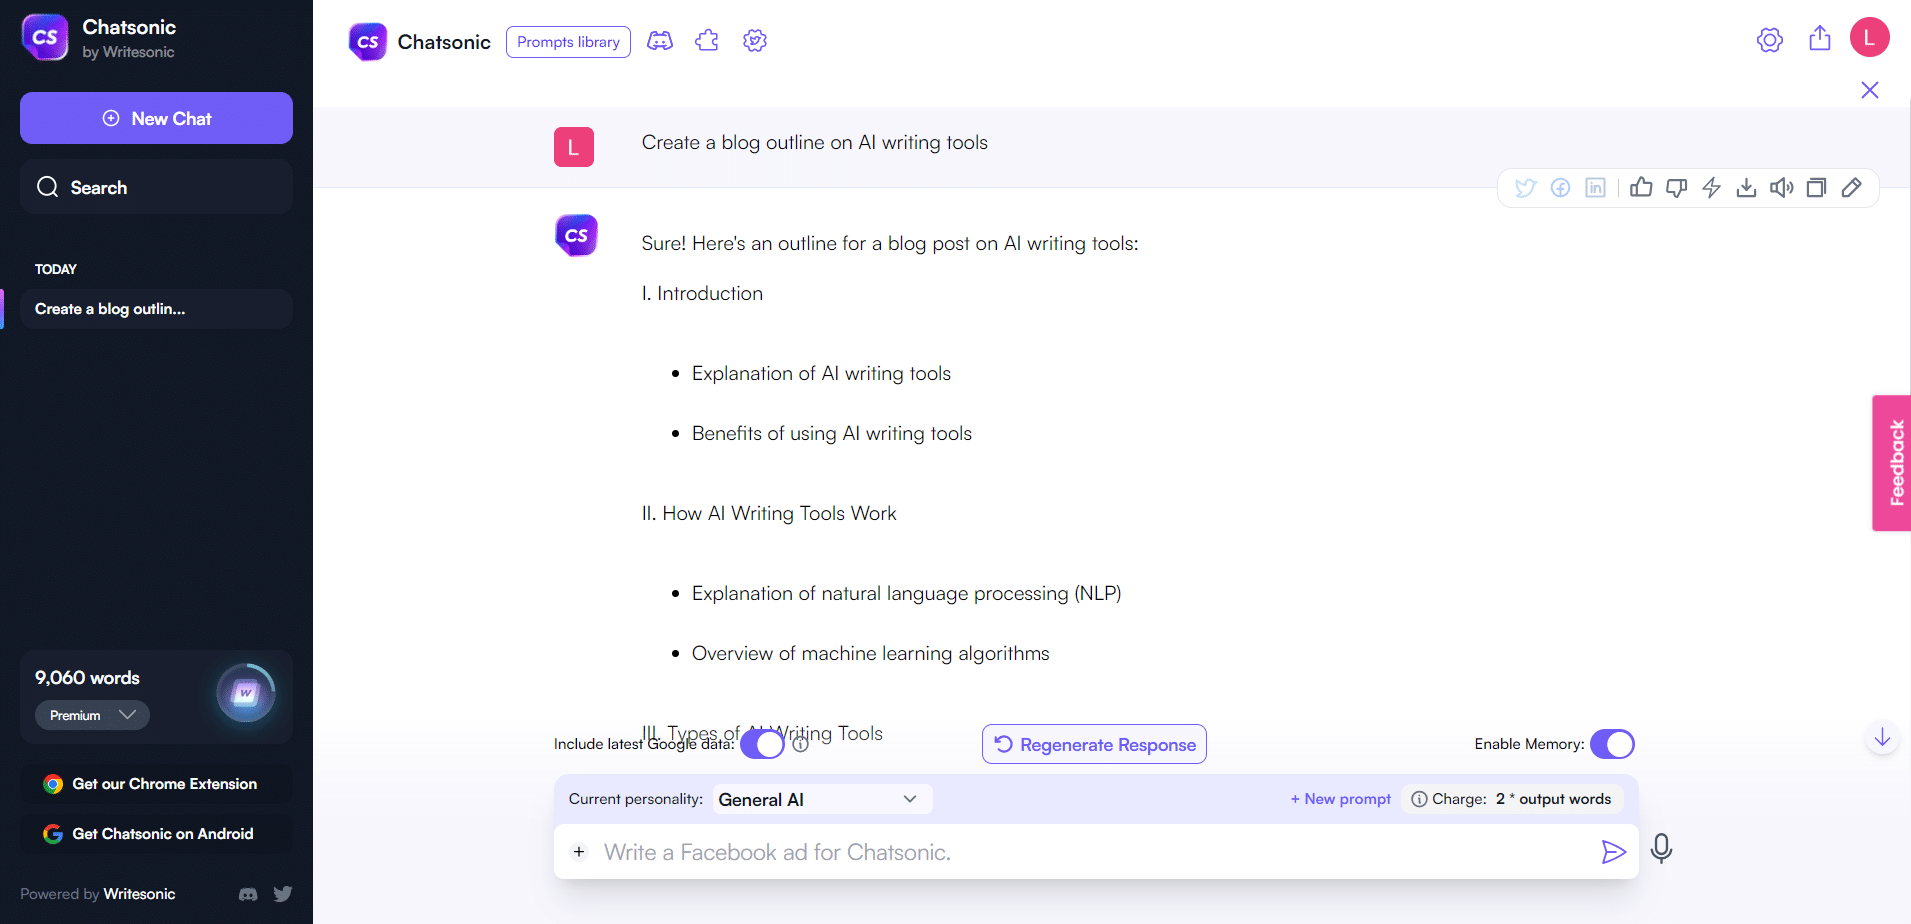
Task: Click heading 'II. How AI Writing Tools Work'
Action: tap(769, 513)
